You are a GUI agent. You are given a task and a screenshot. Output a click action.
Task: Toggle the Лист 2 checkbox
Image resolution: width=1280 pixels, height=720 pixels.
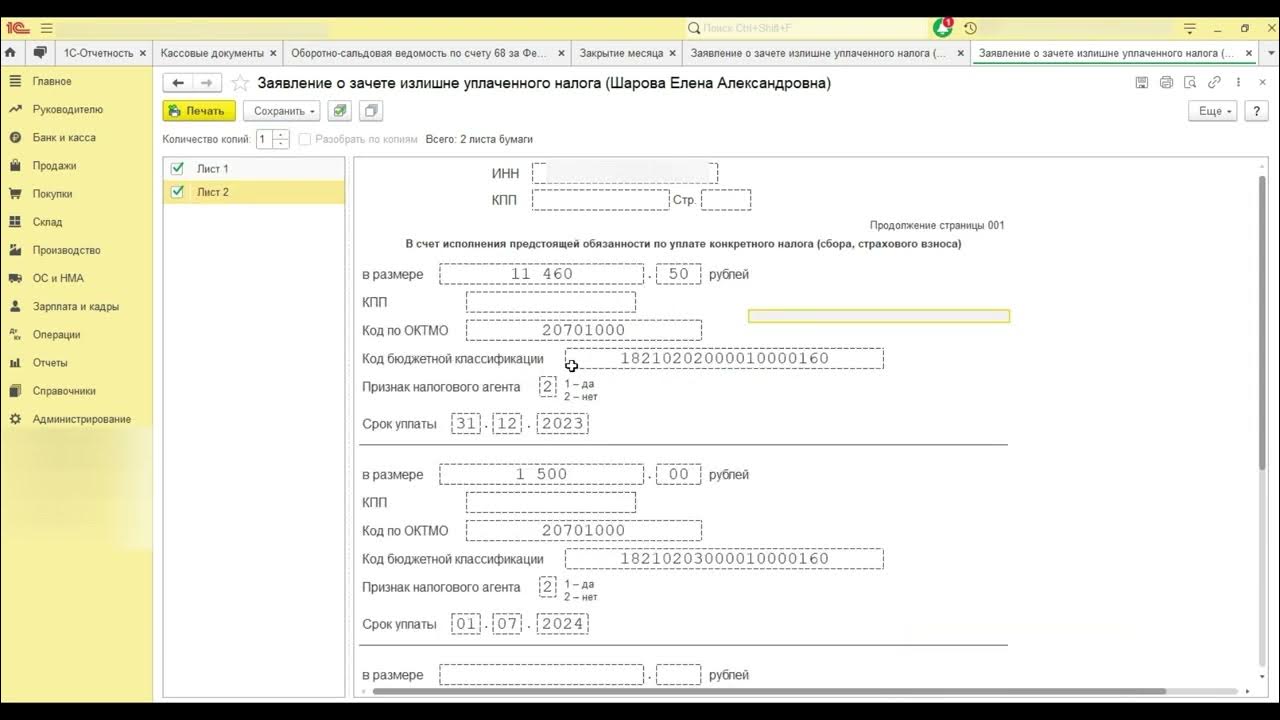(x=178, y=192)
